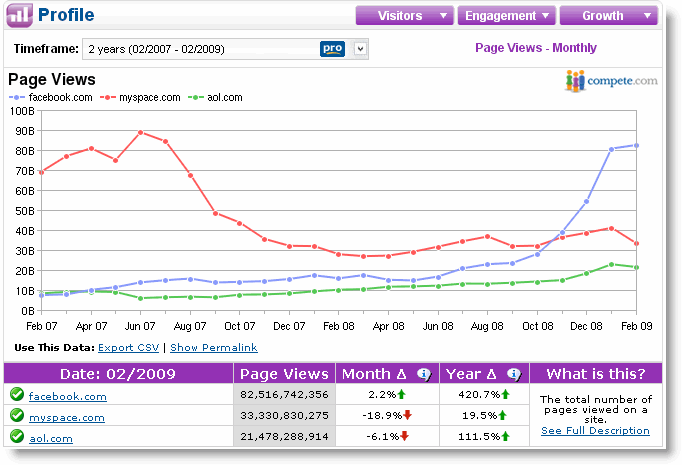Viewport: 682px width, 465px height.
Task: Expand the Timeframe dropdown arrow
Action: pos(360,49)
